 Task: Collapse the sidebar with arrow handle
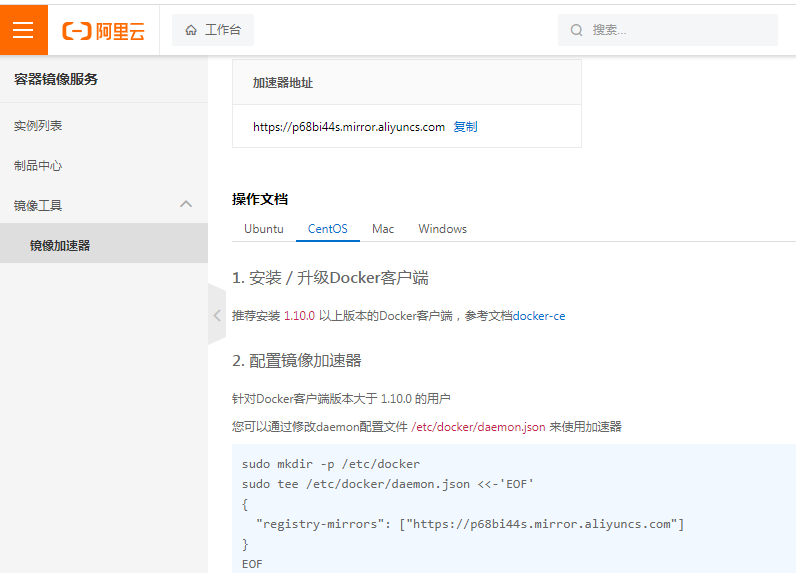pyautogui.click(x=217, y=315)
